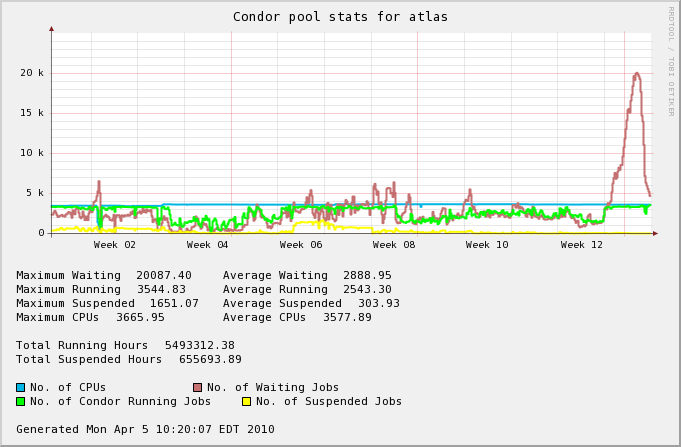Click the 'No. of Waiting Jobs' legend label
Image resolution: width=681 pixels, height=447 pixels.
273,387
